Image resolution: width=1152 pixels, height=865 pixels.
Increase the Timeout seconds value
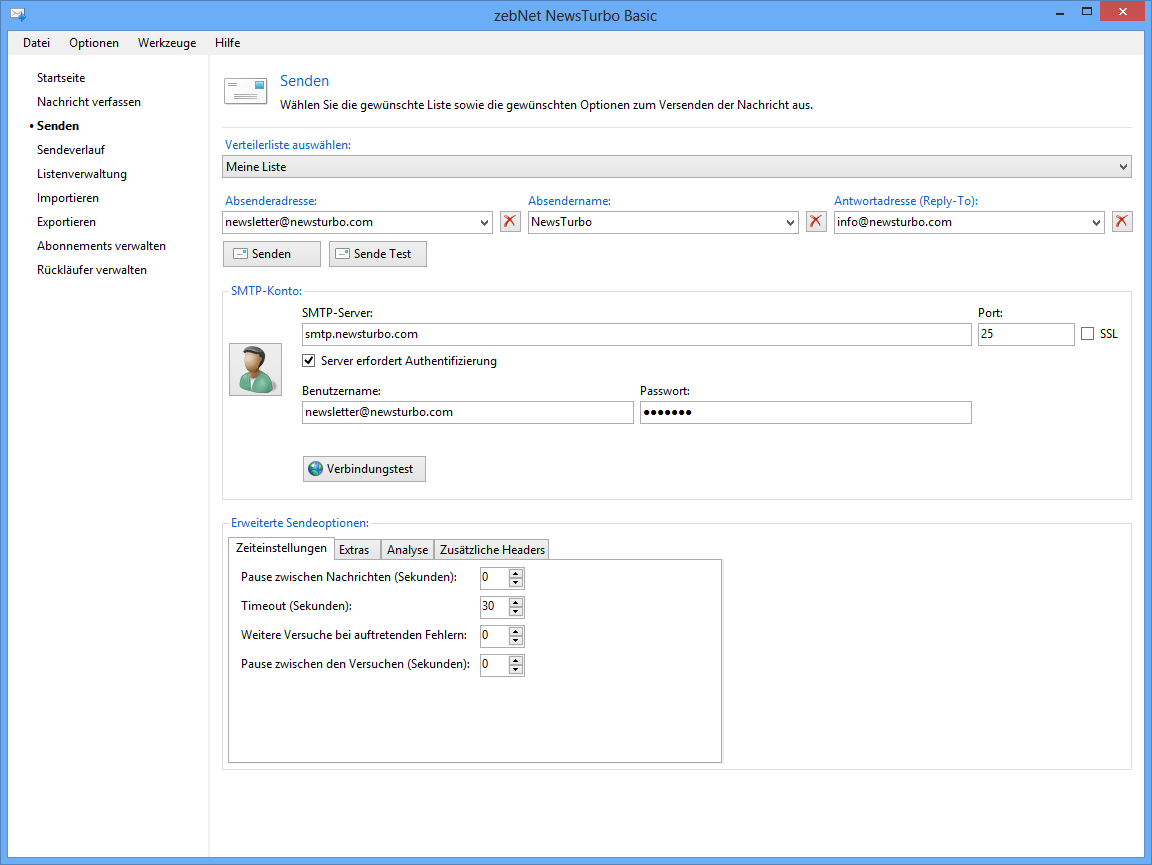516,603
